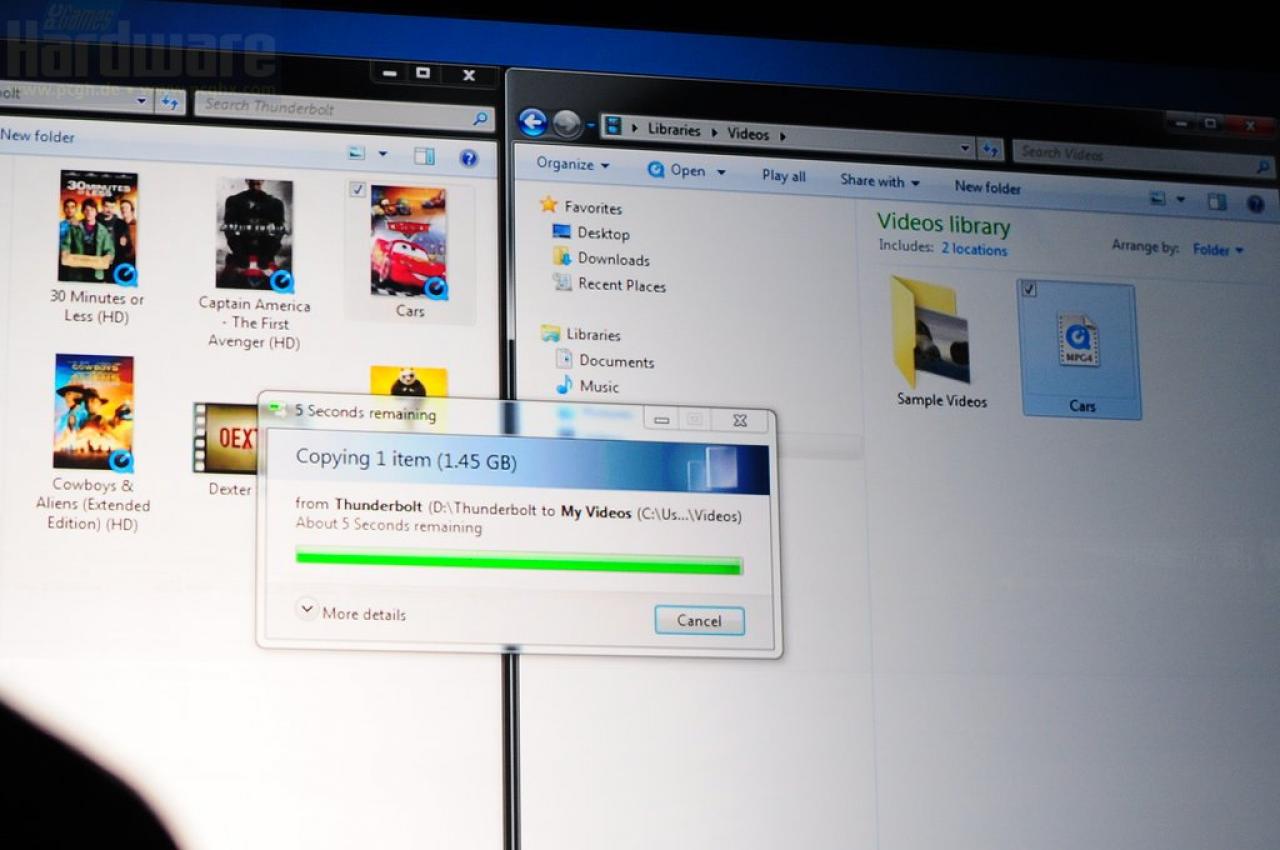
Task: Open the Organize dropdown menu
Action: click(x=572, y=164)
